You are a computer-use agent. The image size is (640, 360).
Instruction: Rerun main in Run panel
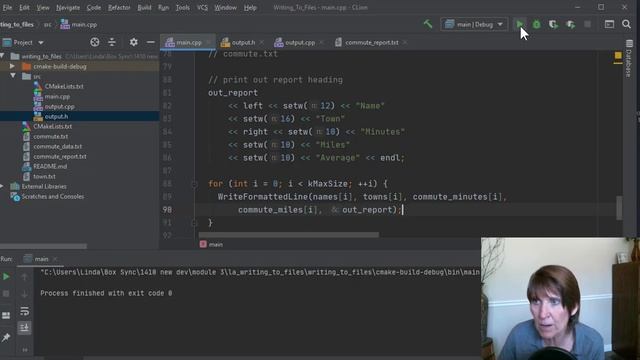6,277
